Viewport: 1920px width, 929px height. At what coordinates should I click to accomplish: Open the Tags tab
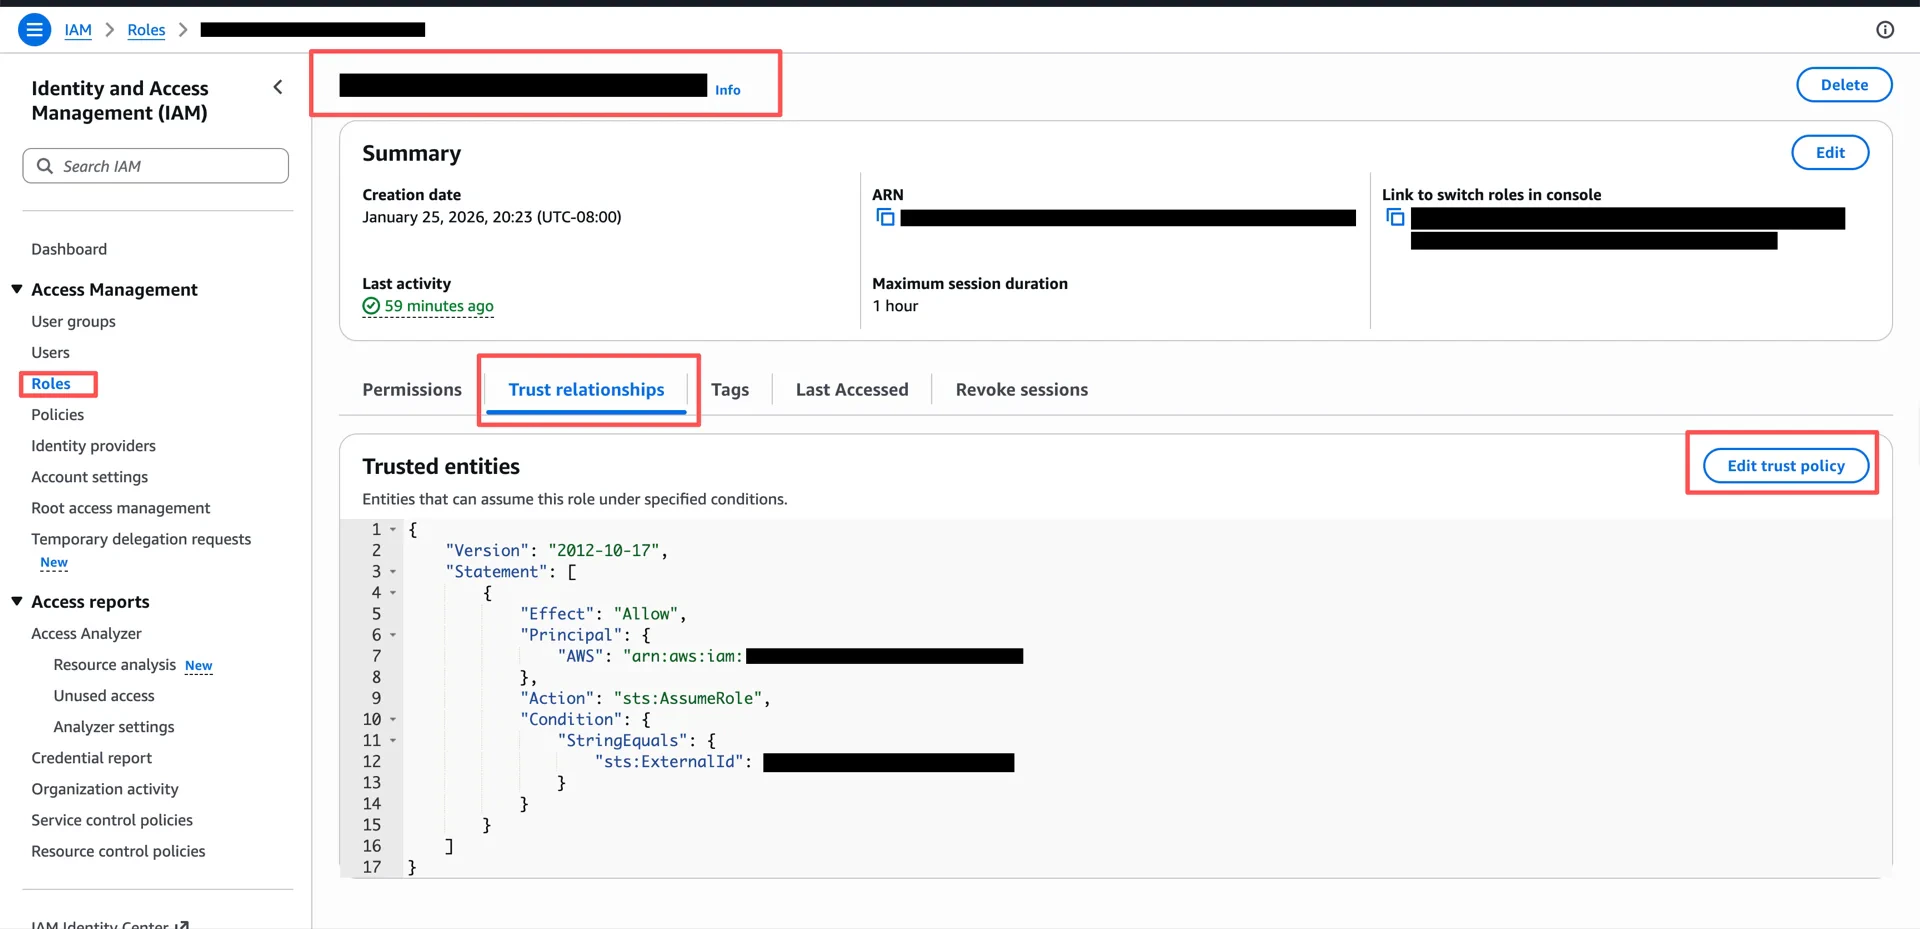pos(730,389)
